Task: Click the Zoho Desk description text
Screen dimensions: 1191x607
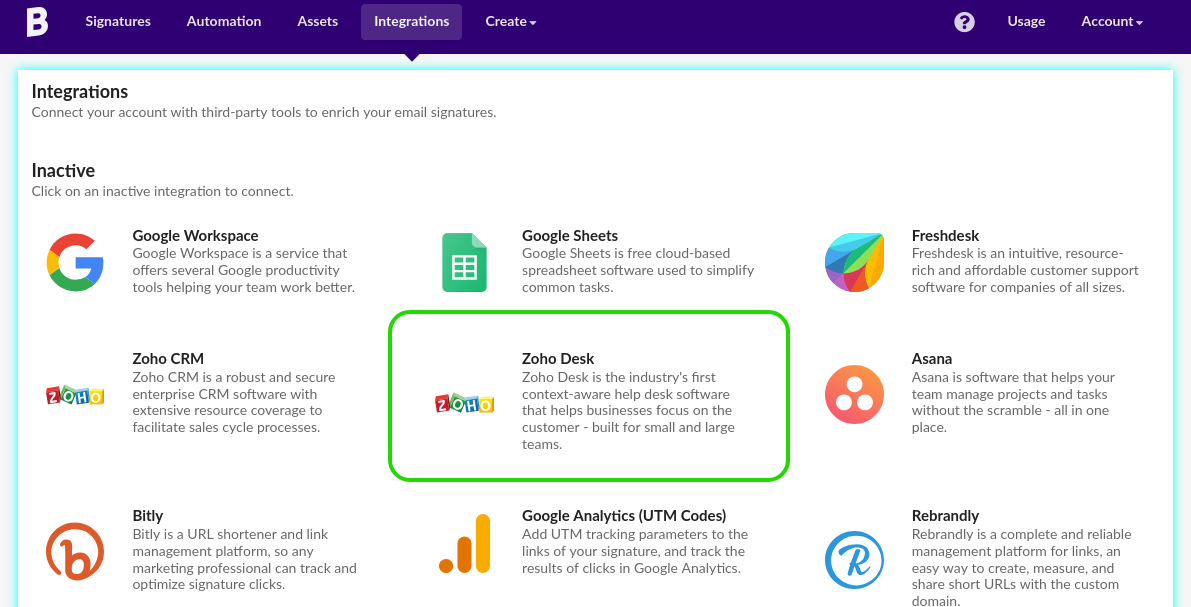Action: pyautogui.click(x=628, y=411)
